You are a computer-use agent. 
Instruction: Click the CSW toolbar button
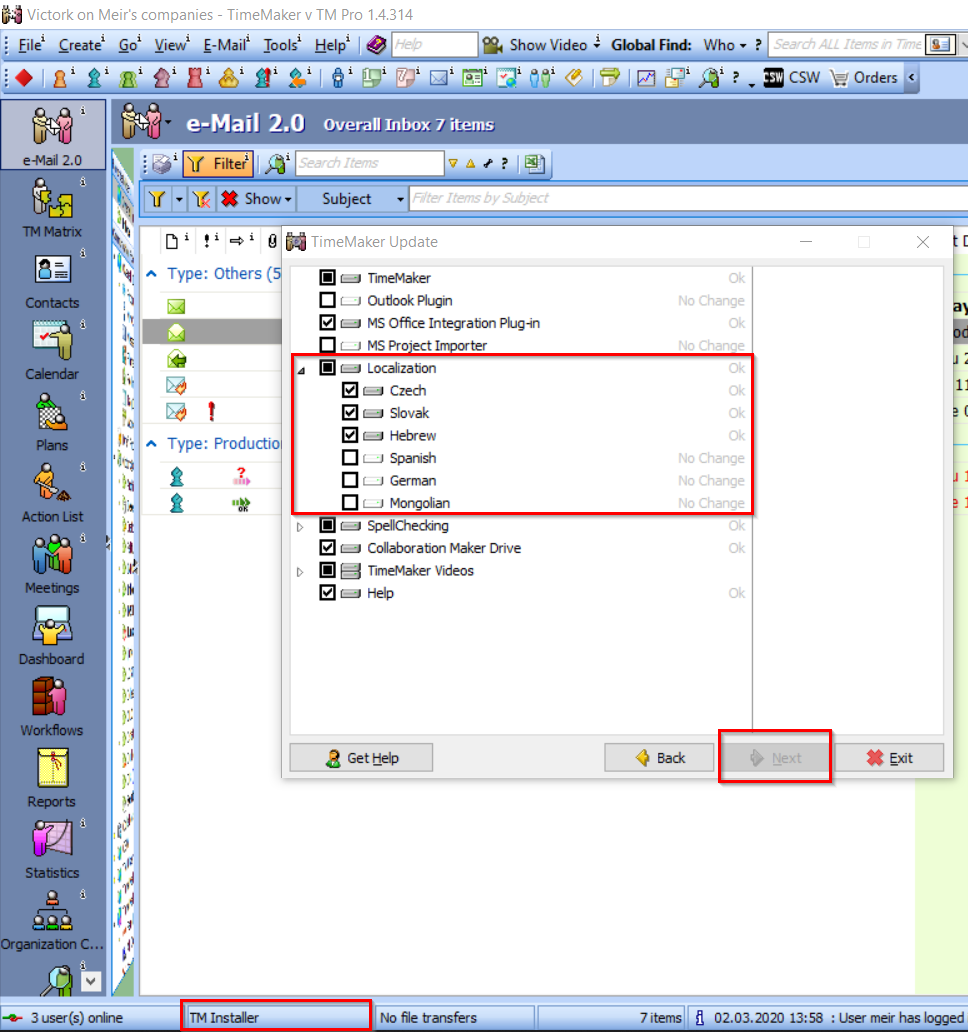[792, 78]
